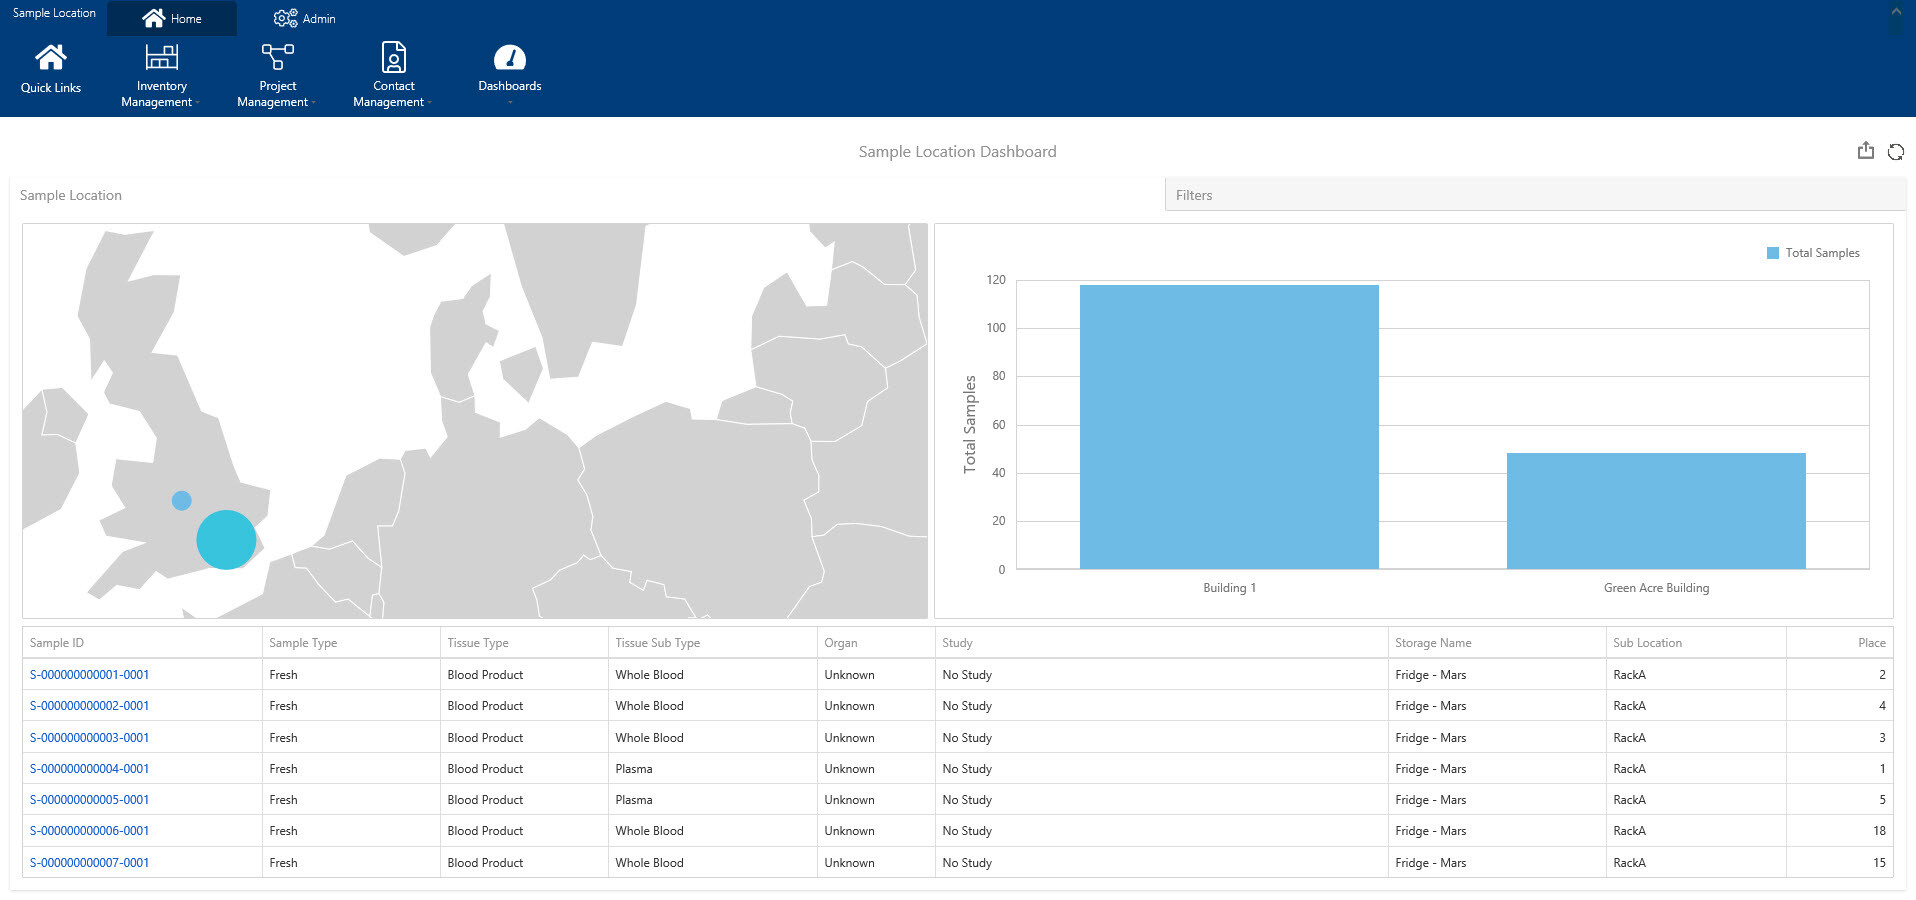Toggle the Total Samples series in the legend
This screenshot has height=900, width=1916.
click(1813, 252)
